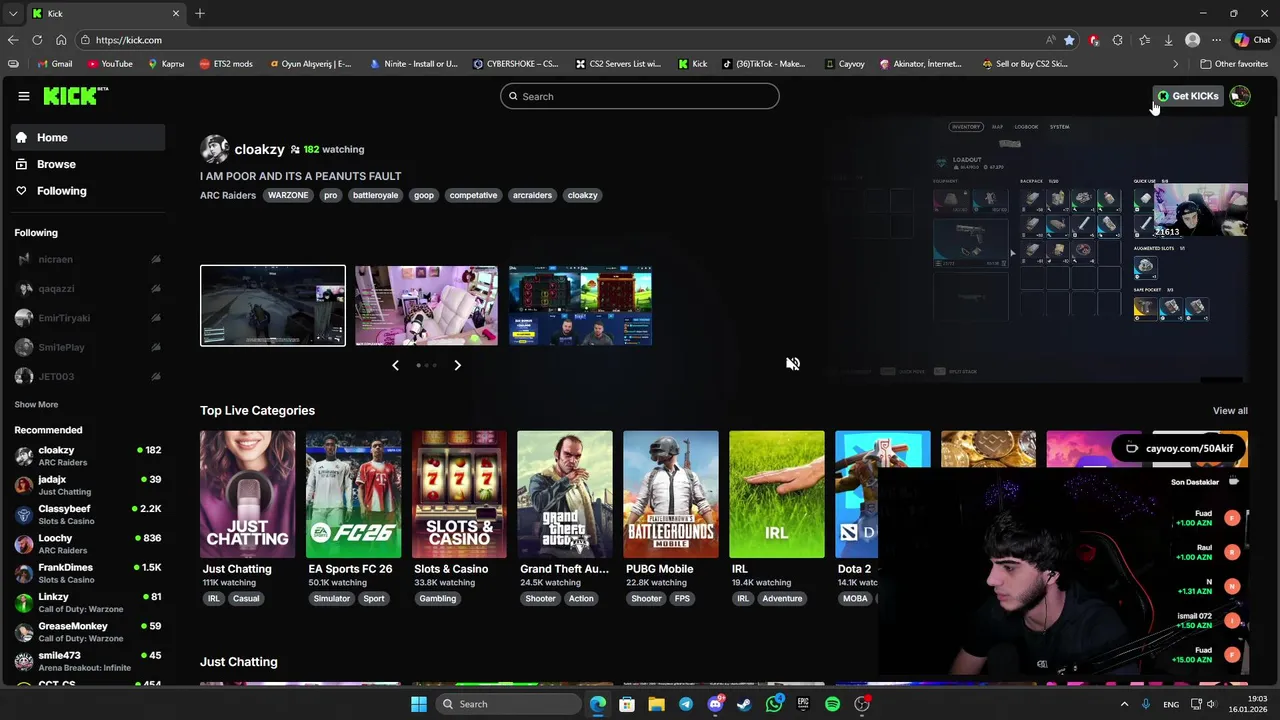Open Slots & Casino category card
1280x720 pixels.
(459, 494)
